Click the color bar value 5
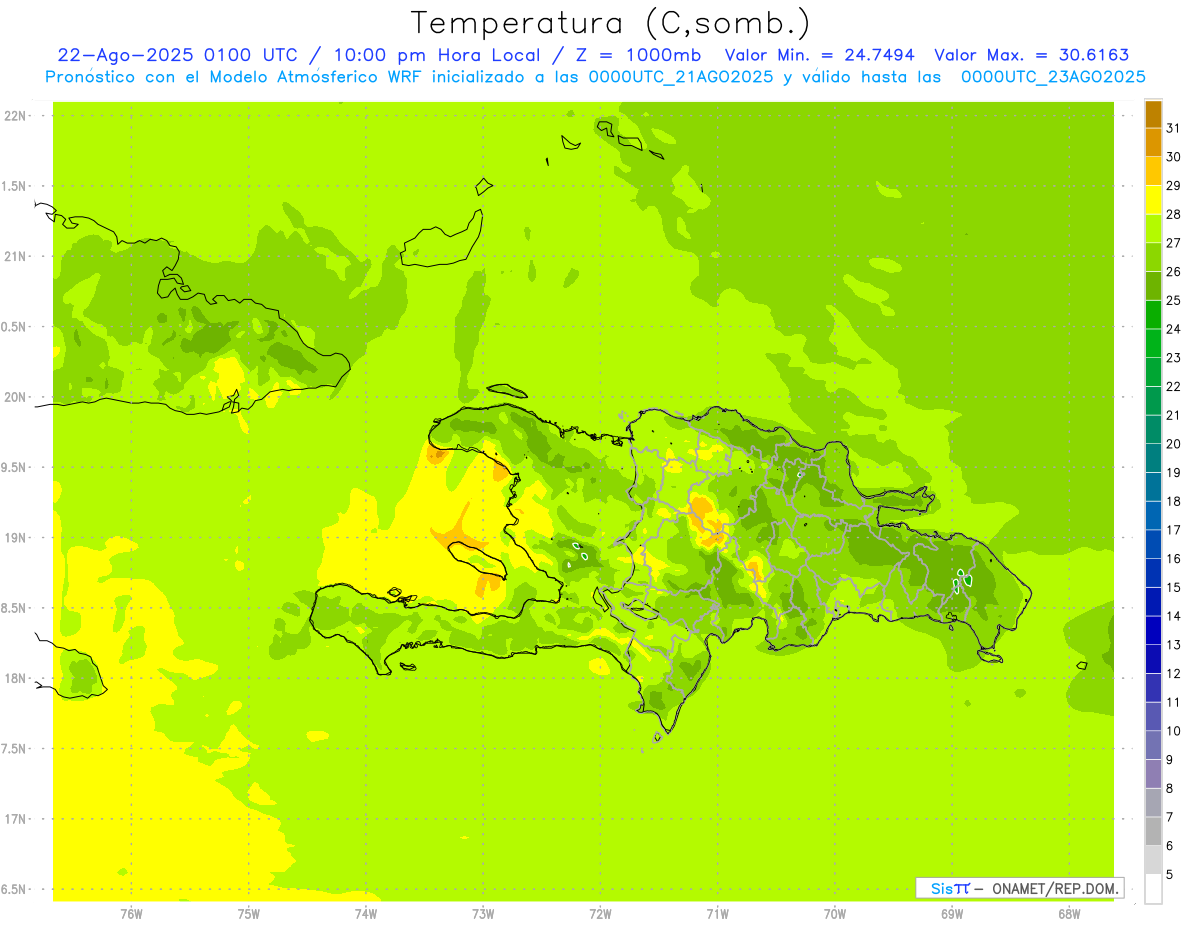The height and width of the screenshot is (927, 1200). click(1170, 874)
